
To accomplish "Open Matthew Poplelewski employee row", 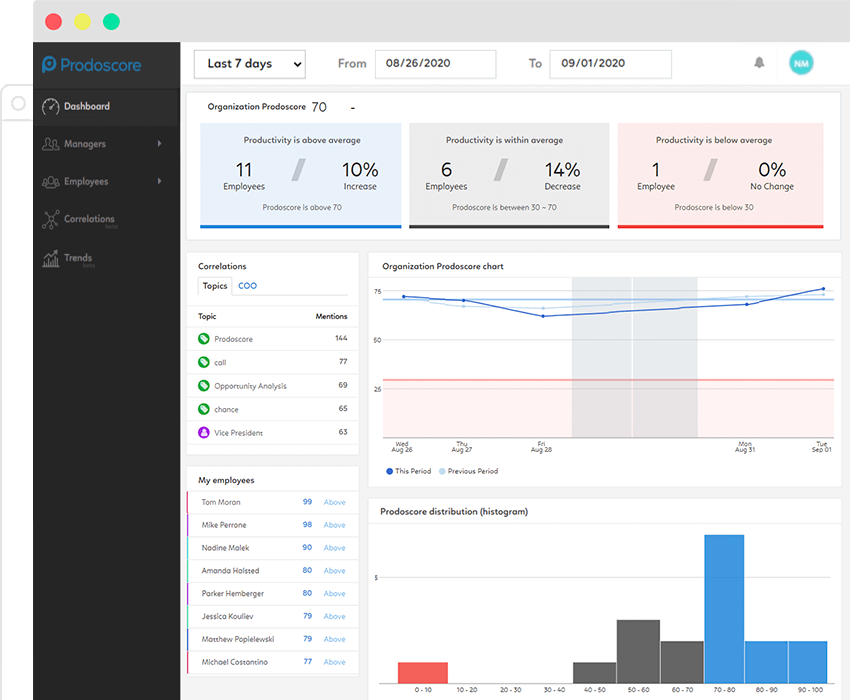I will [x=273, y=639].
